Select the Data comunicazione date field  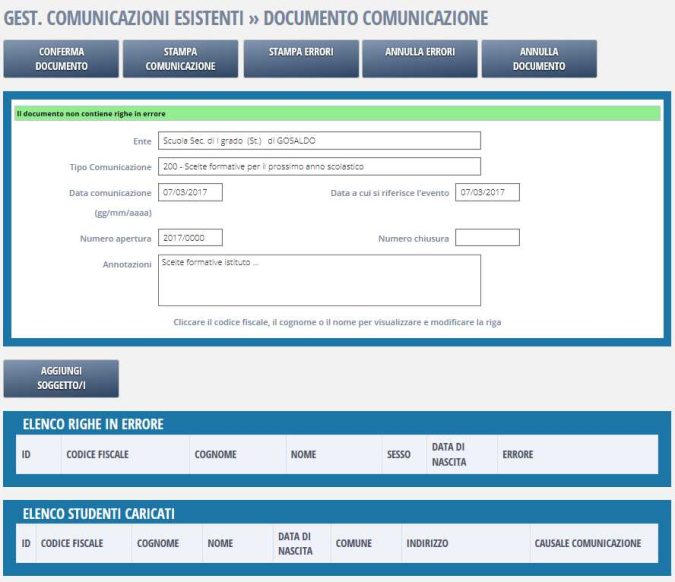pyautogui.click(x=190, y=192)
